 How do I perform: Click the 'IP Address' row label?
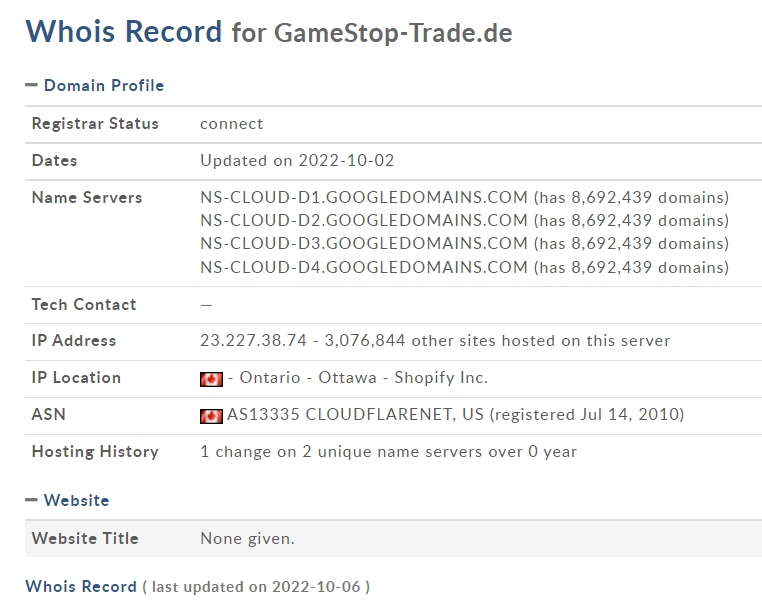tap(74, 341)
